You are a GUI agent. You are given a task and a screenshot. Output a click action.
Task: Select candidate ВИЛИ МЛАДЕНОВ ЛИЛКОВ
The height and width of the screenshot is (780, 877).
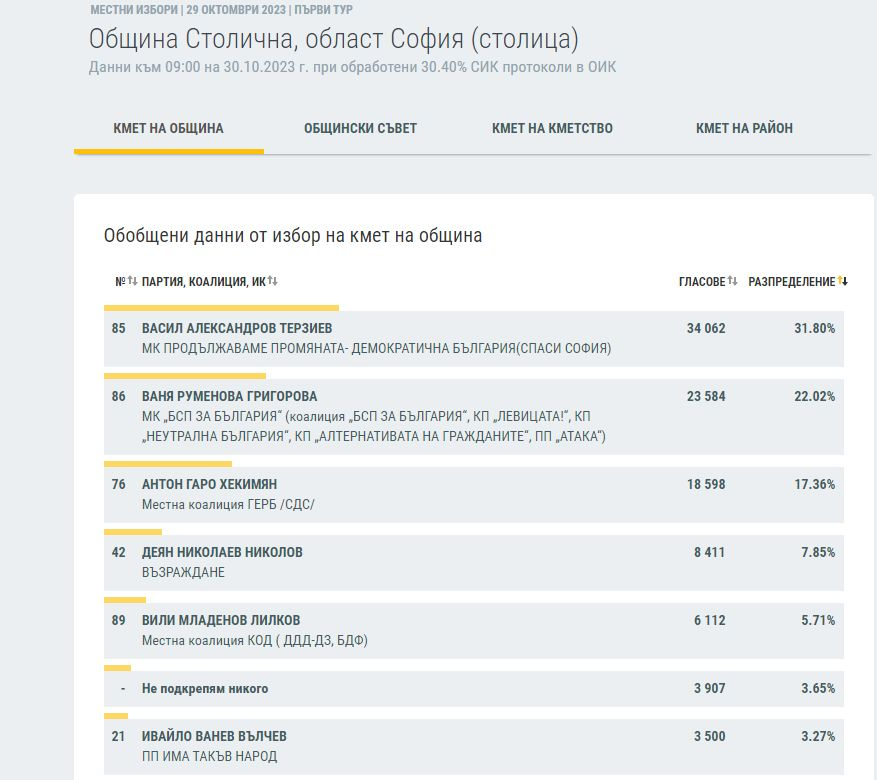(221, 621)
